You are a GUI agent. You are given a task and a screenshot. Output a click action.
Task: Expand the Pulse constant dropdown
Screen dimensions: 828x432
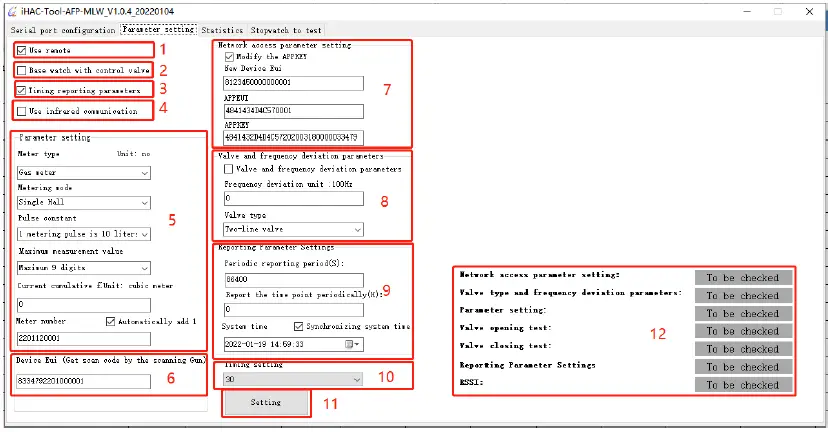click(84, 234)
